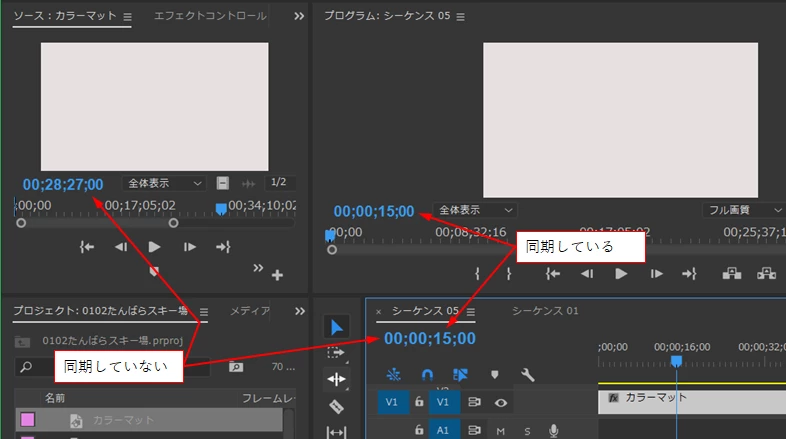Click the Extract button in Program monitor
The width and height of the screenshot is (786, 439).
pos(766,274)
